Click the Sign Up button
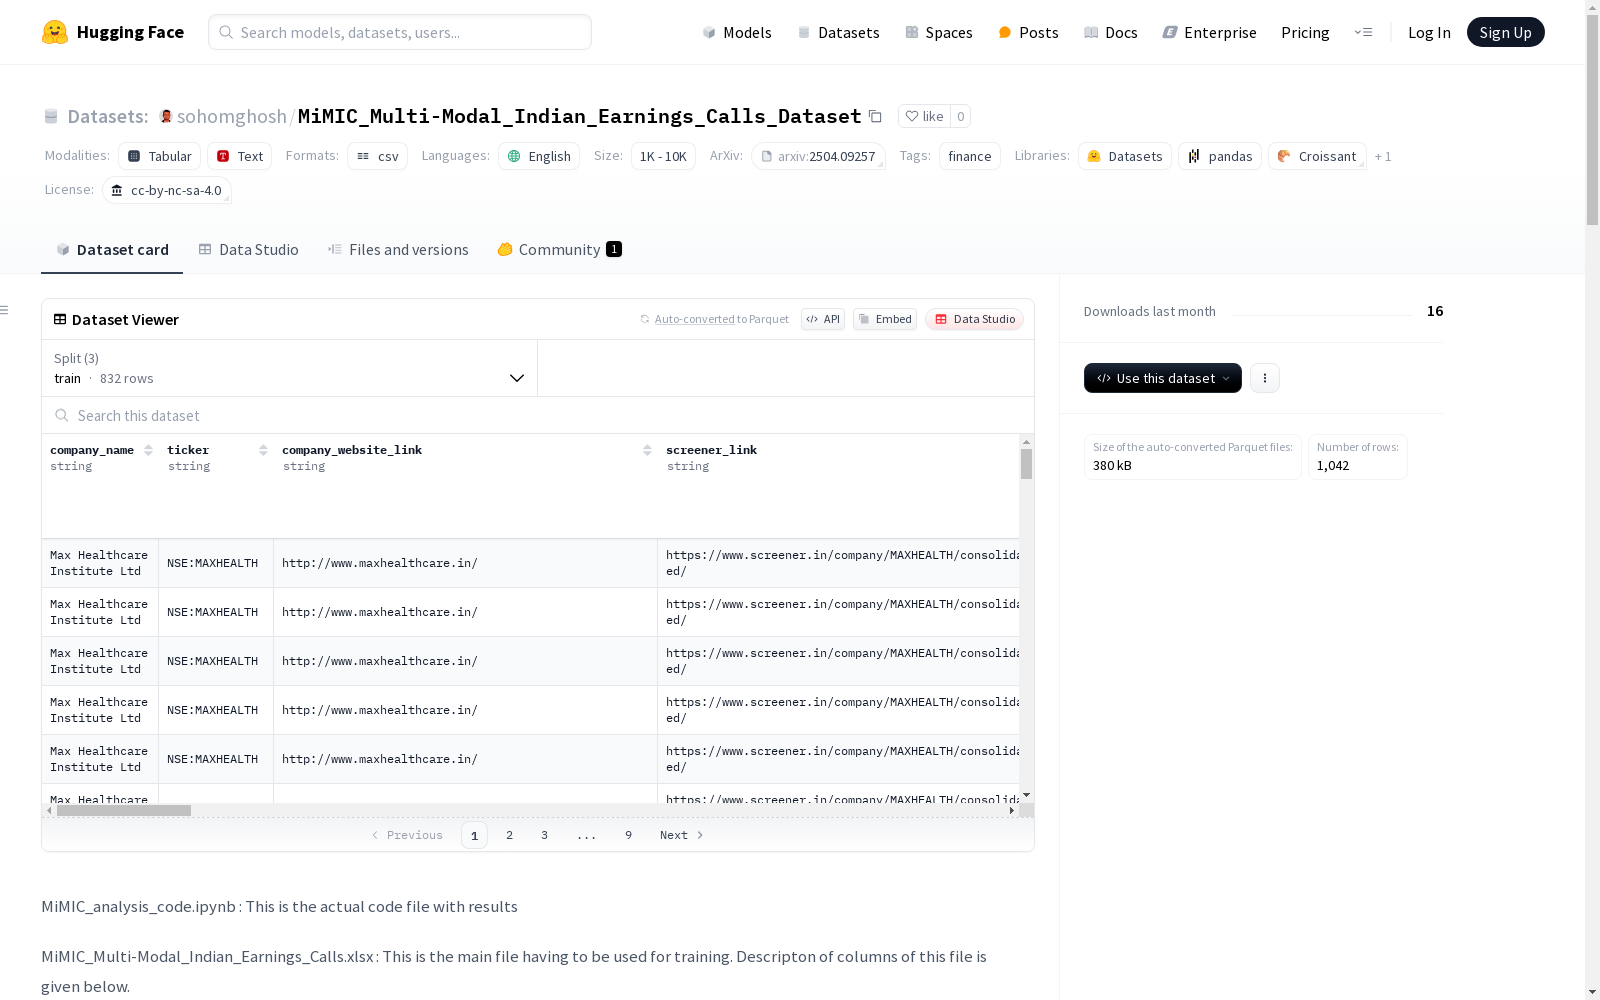 click(1505, 32)
